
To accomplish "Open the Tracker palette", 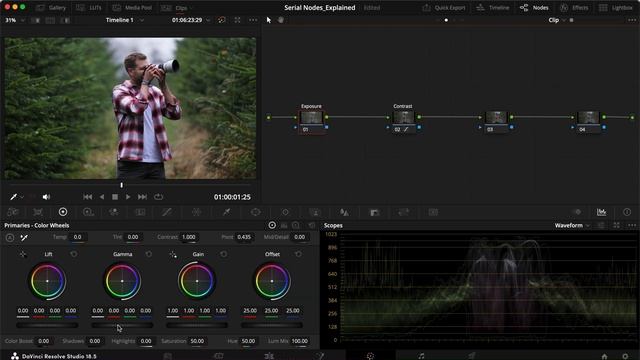I will [x=285, y=212].
